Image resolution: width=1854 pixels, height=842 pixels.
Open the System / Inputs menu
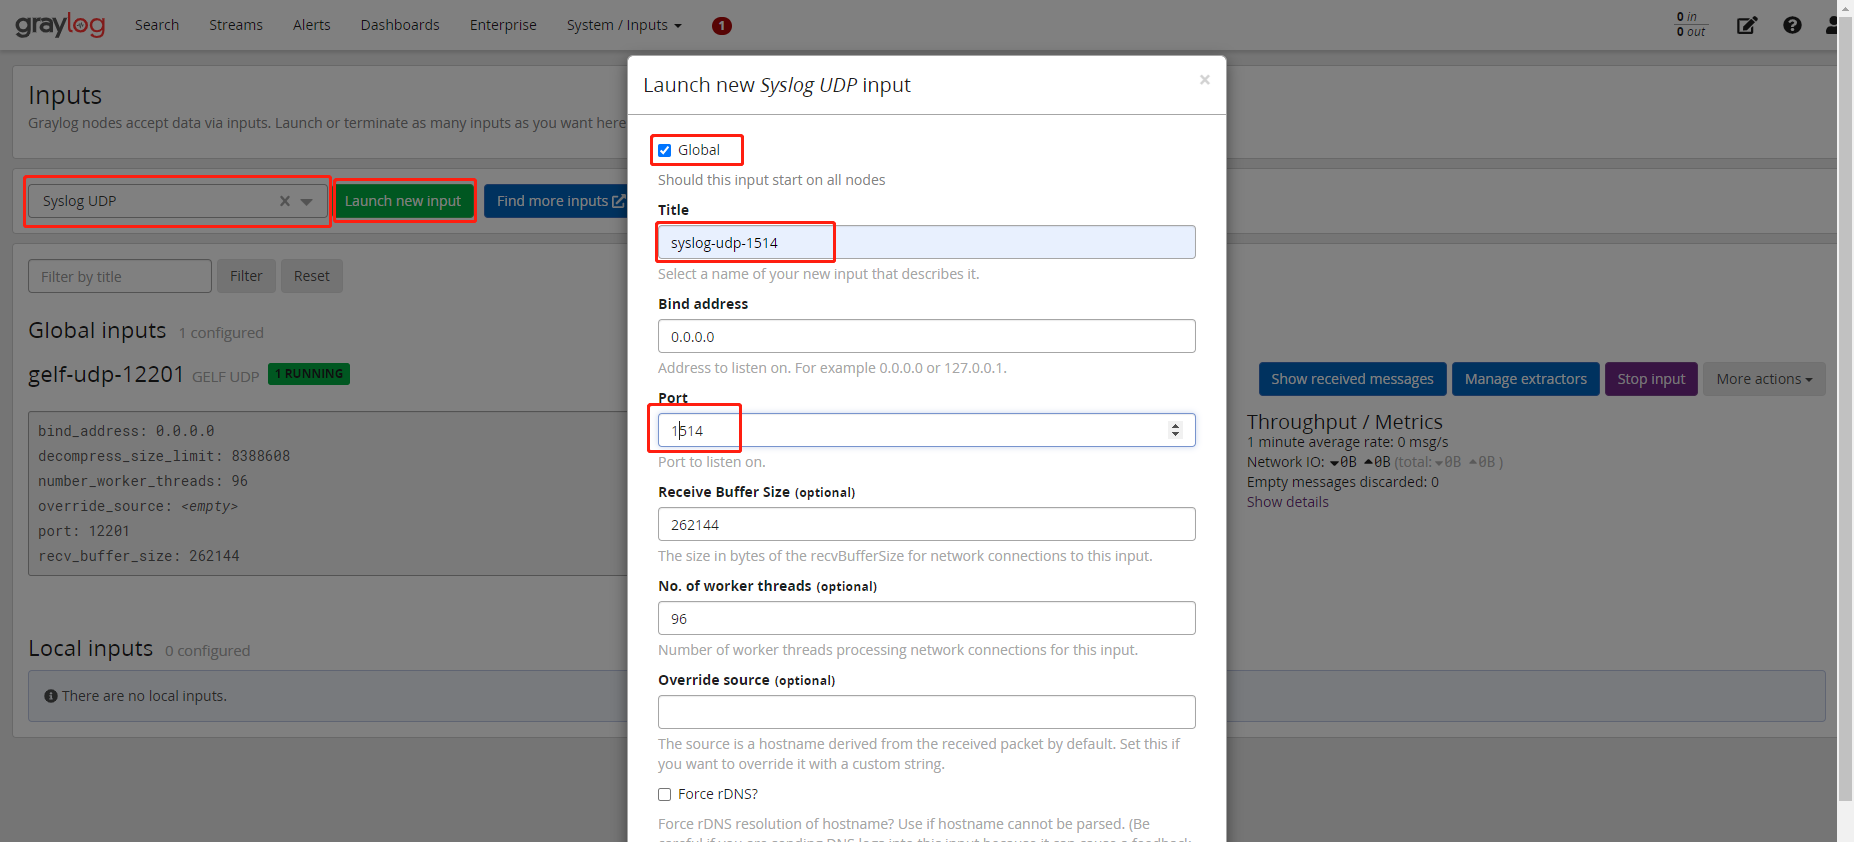pos(624,25)
